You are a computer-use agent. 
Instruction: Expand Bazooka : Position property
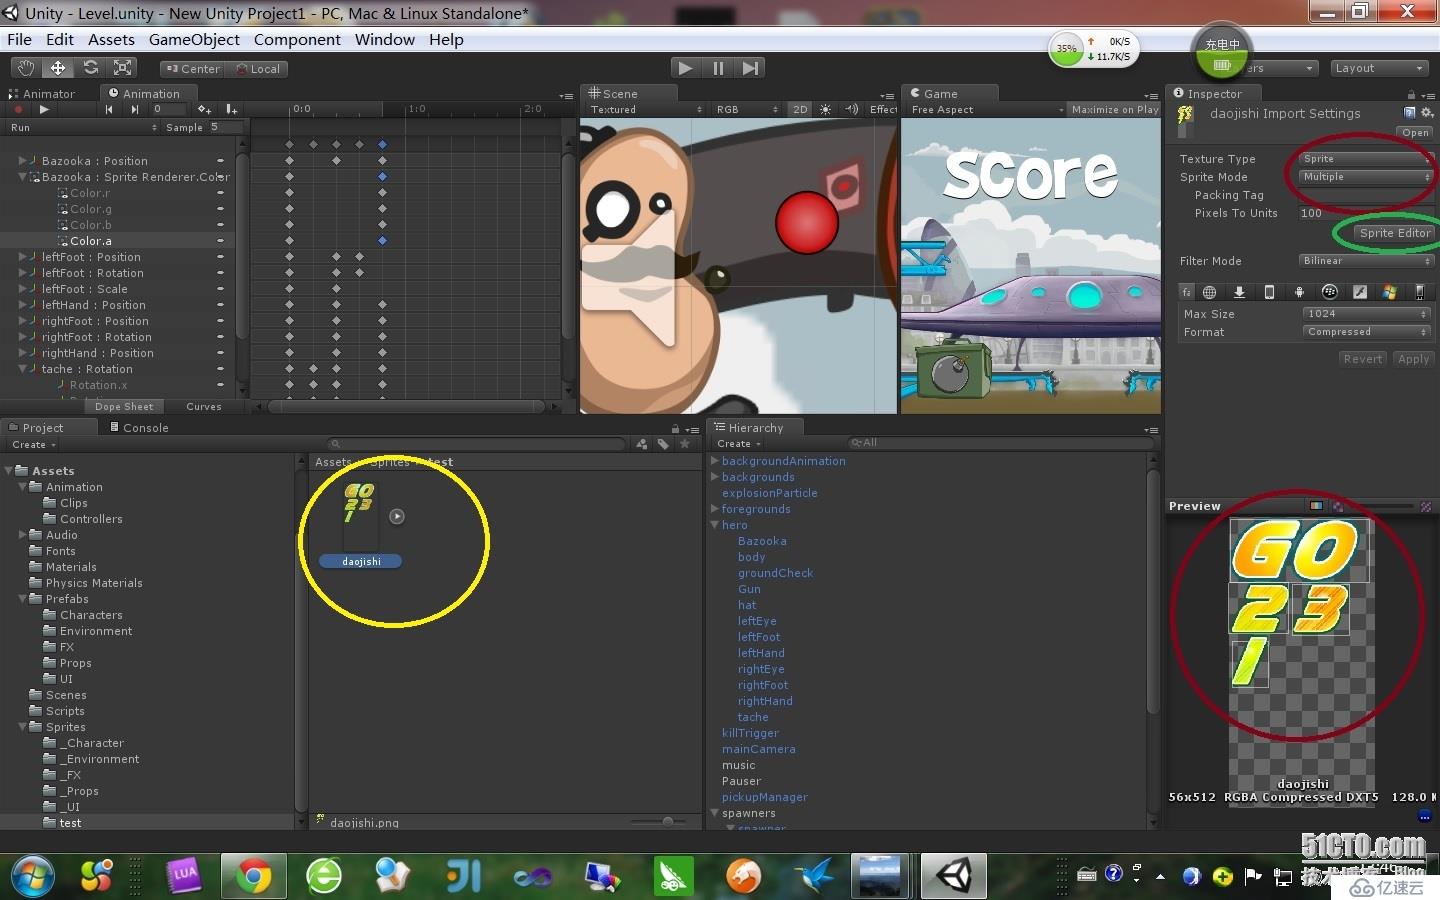pos(23,160)
